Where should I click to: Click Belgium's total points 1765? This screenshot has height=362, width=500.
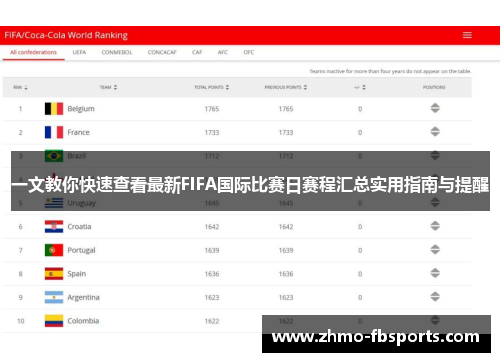point(212,109)
